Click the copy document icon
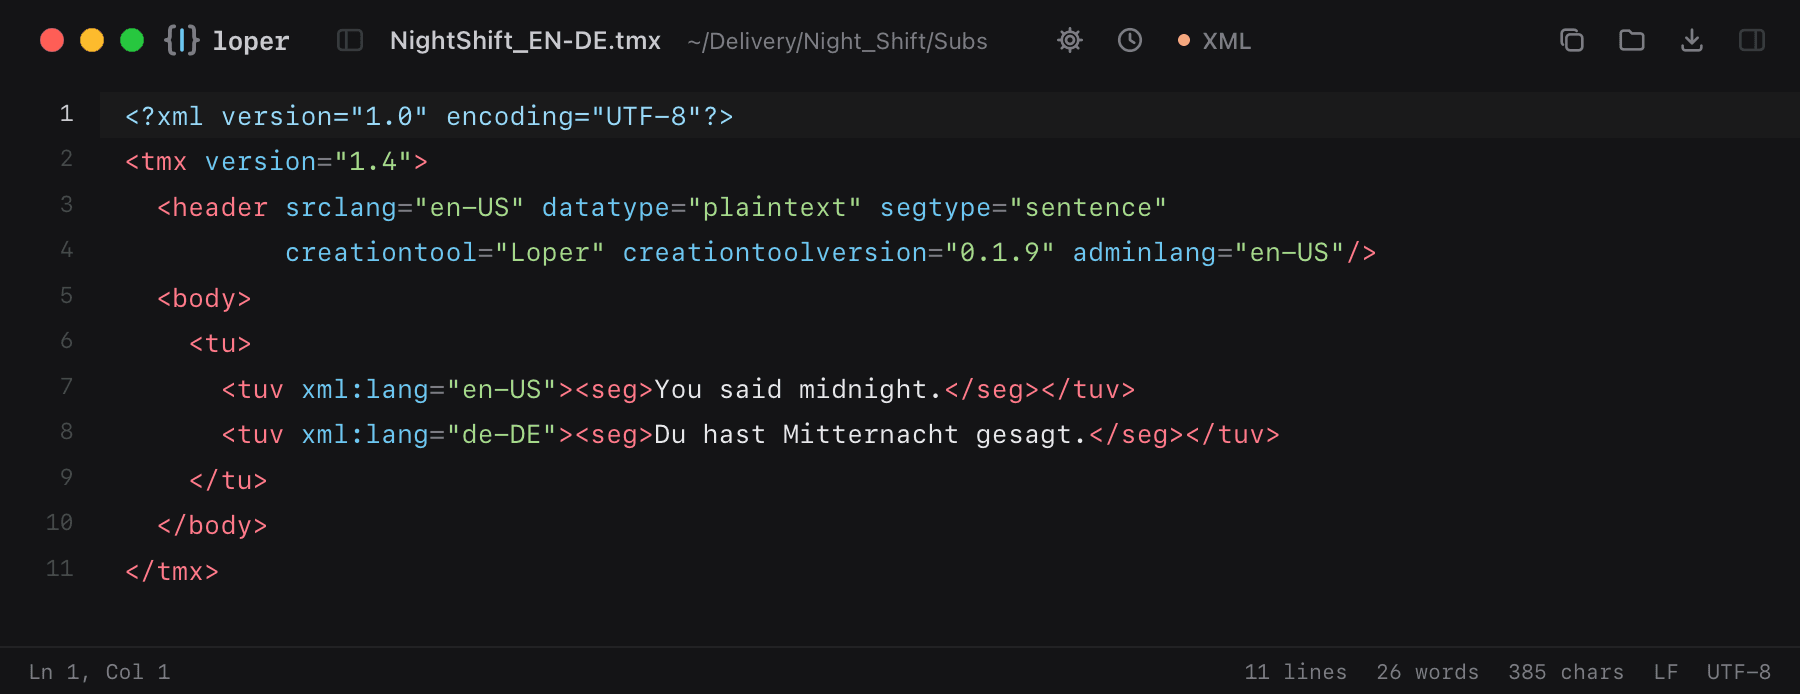The image size is (1800, 694). click(1572, 40)
